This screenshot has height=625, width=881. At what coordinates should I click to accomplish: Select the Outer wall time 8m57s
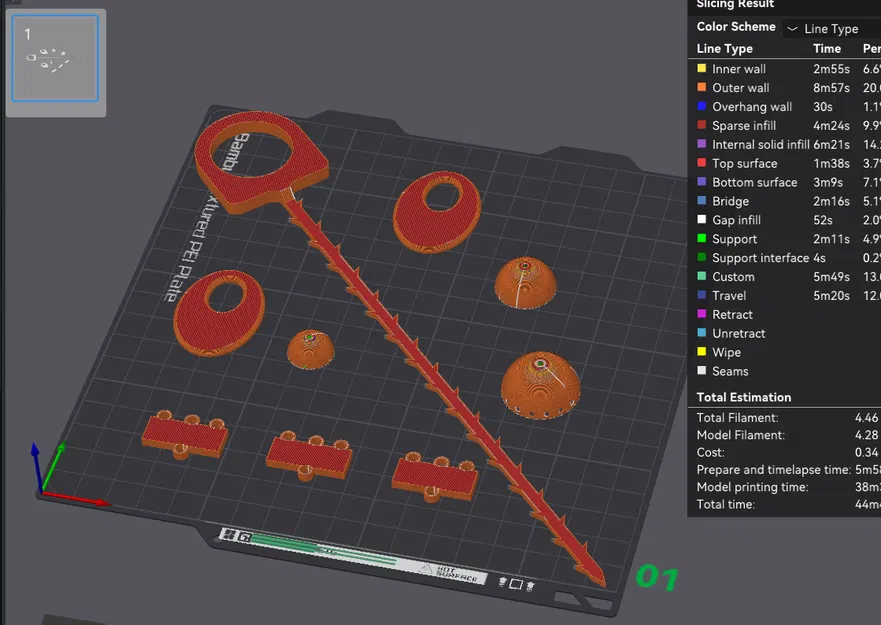pyautogui.click(x=832, y=88)
